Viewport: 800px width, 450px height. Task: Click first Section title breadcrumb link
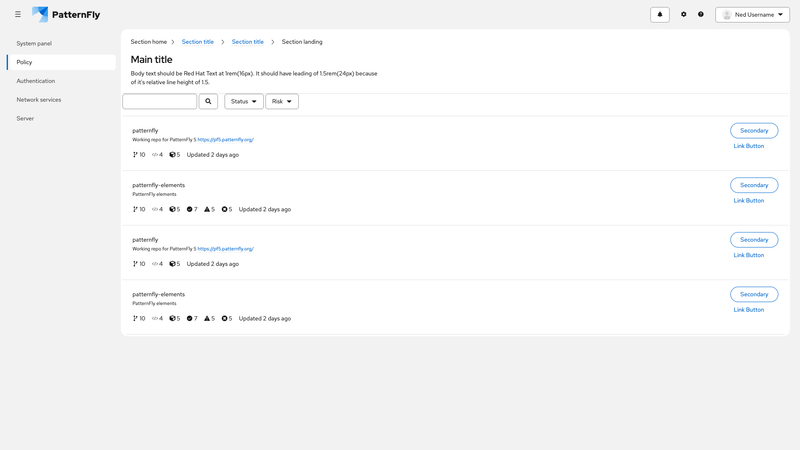click(x=197, y=42)
